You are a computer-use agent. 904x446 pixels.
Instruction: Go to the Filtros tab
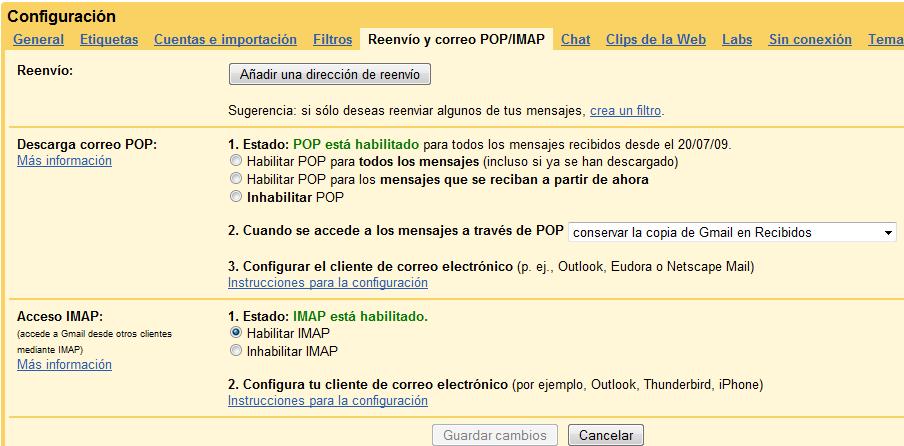(333, 40)
